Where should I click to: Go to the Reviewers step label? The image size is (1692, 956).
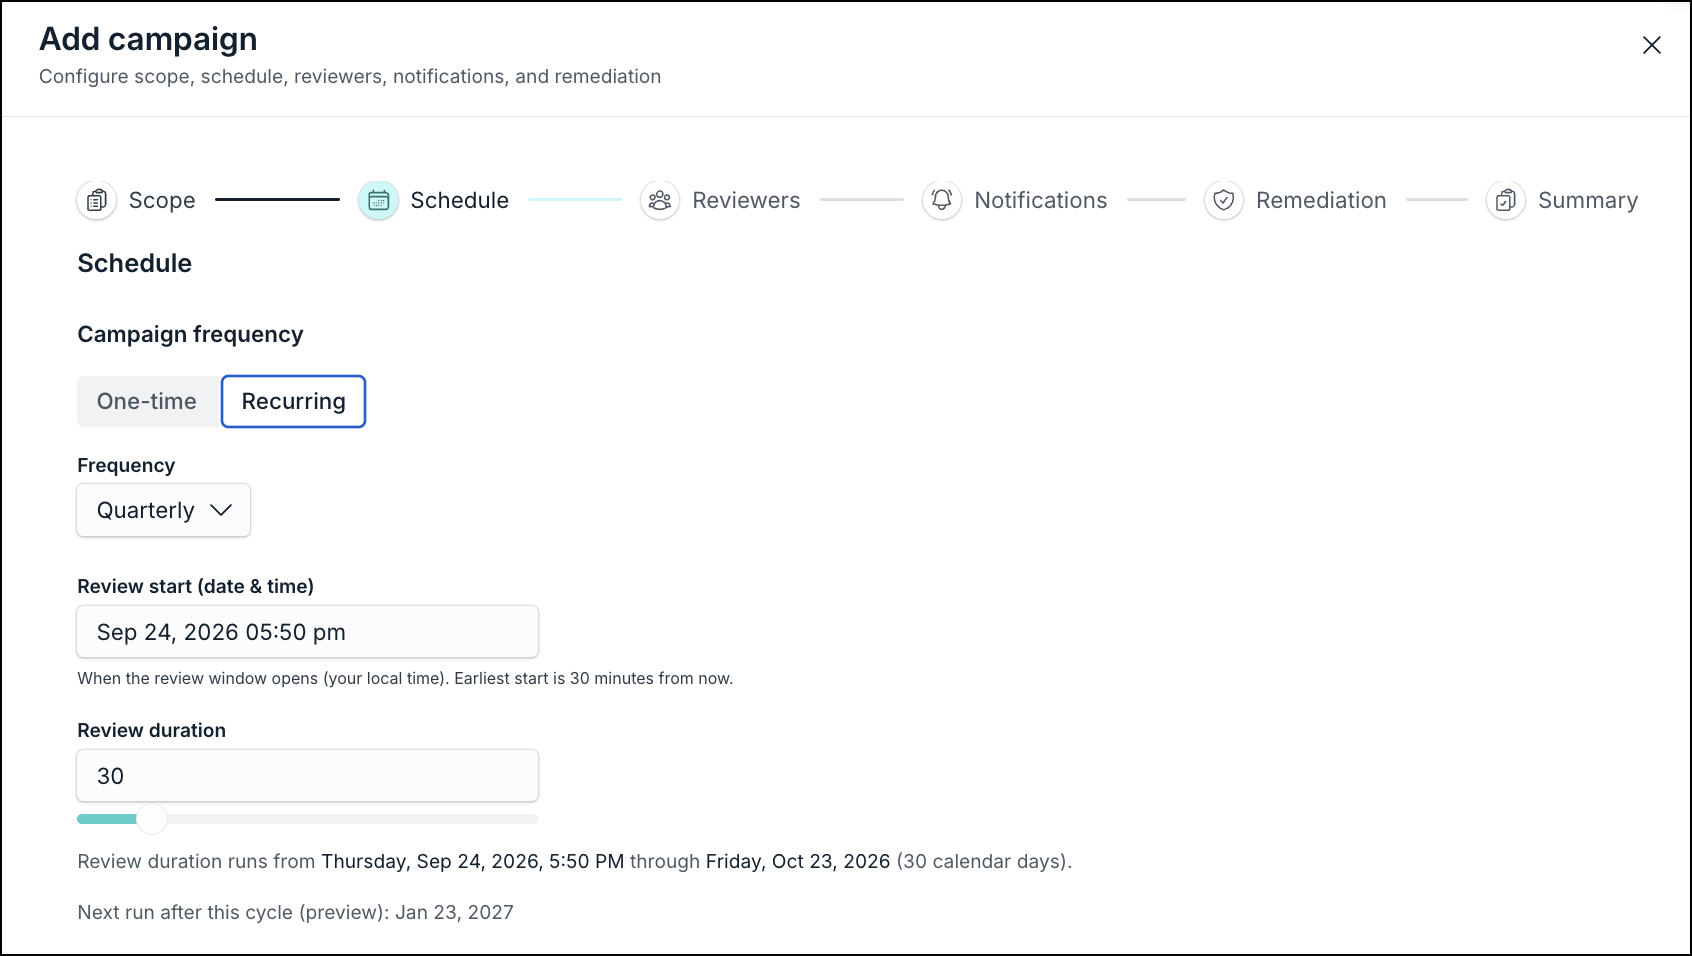pyautogui.click(x=746, y=200)
